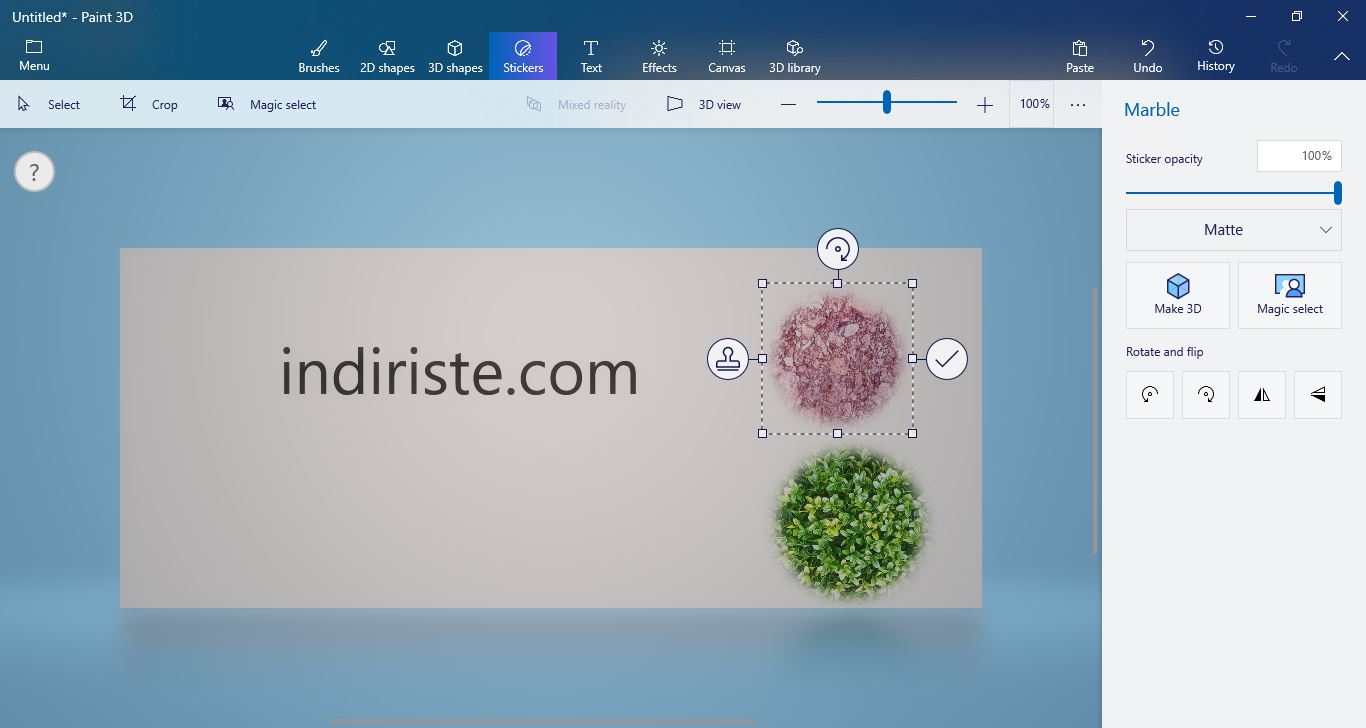Open the Effects tab
Viewport: 1366px width, 728px height.
point(659,56)
